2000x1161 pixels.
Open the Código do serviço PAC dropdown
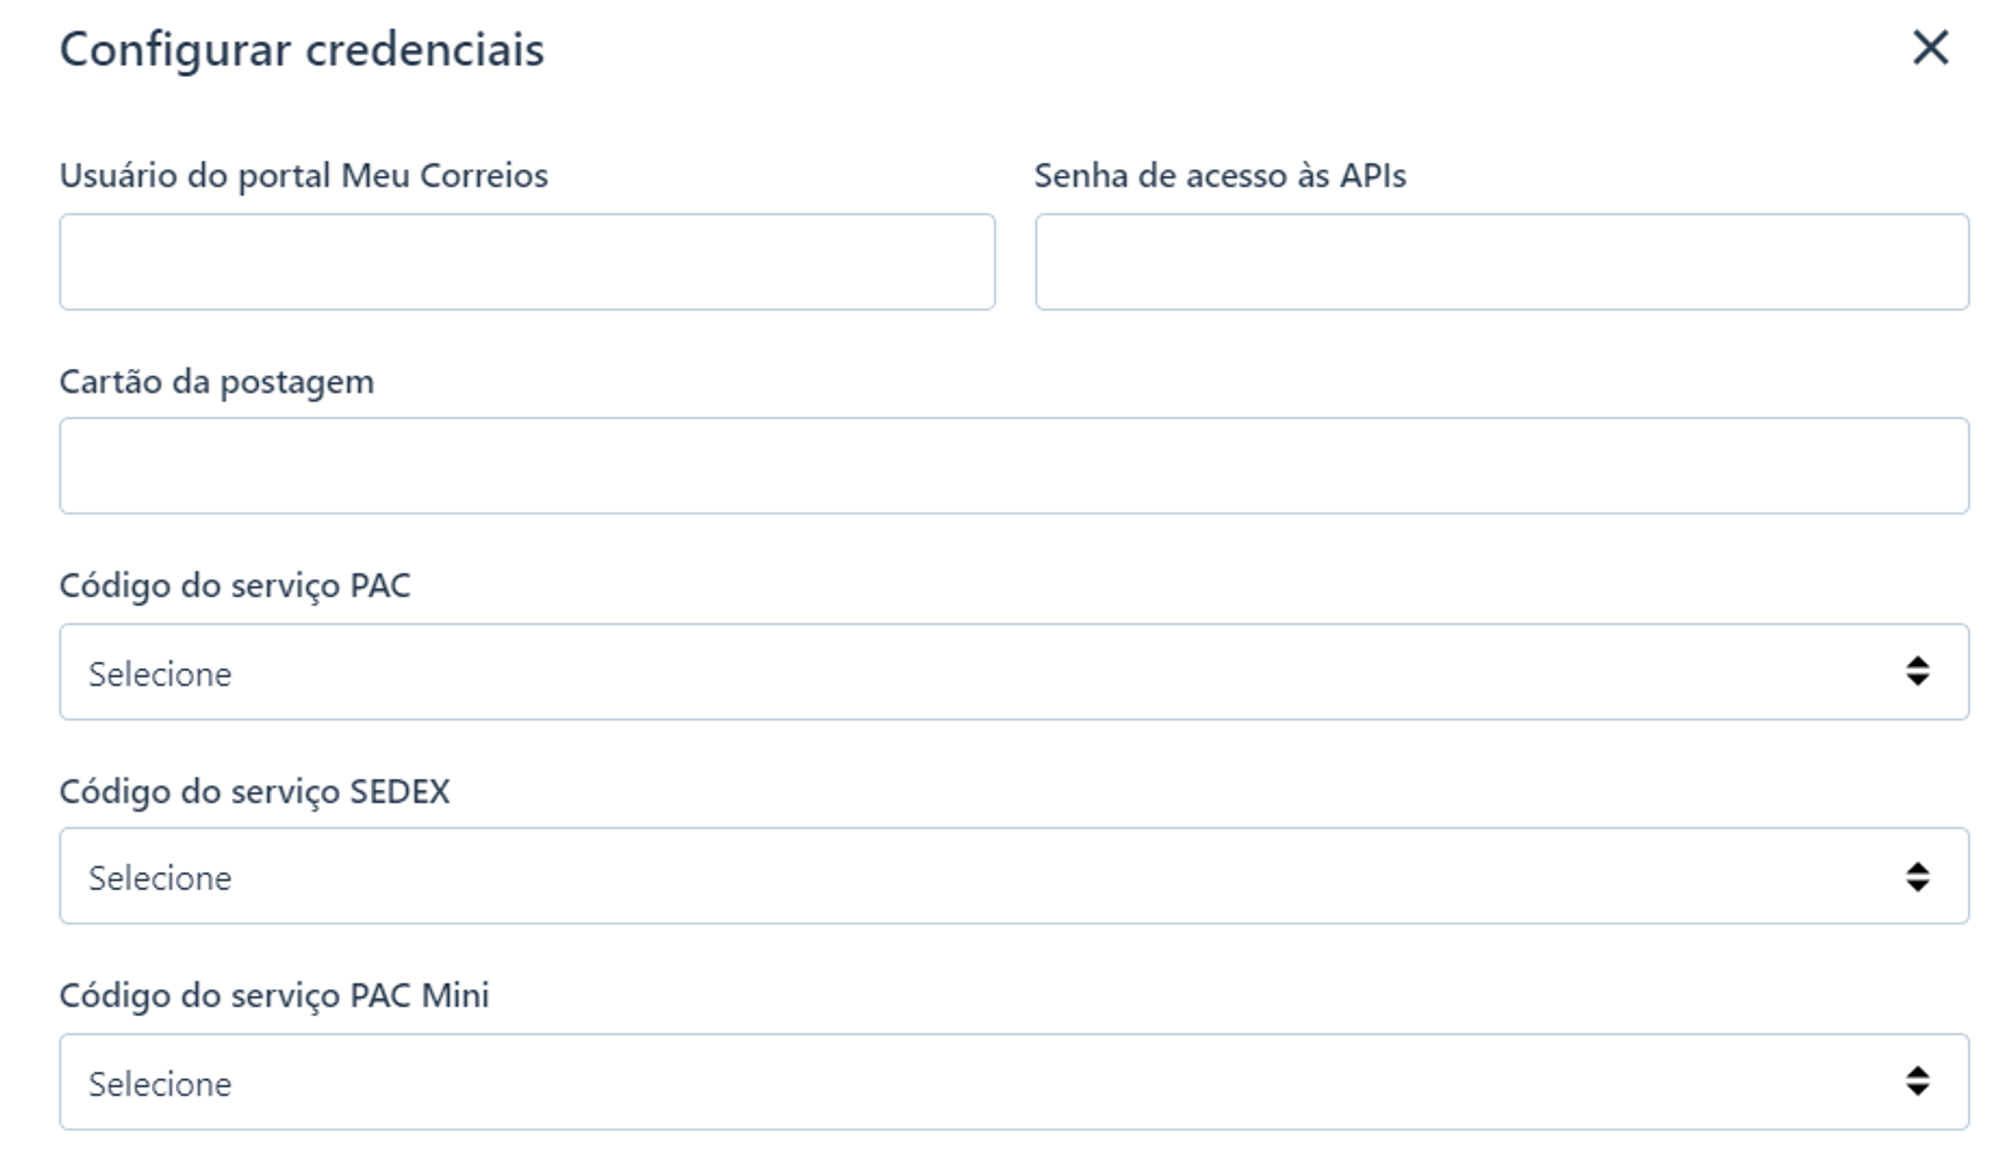[1014, 672]
